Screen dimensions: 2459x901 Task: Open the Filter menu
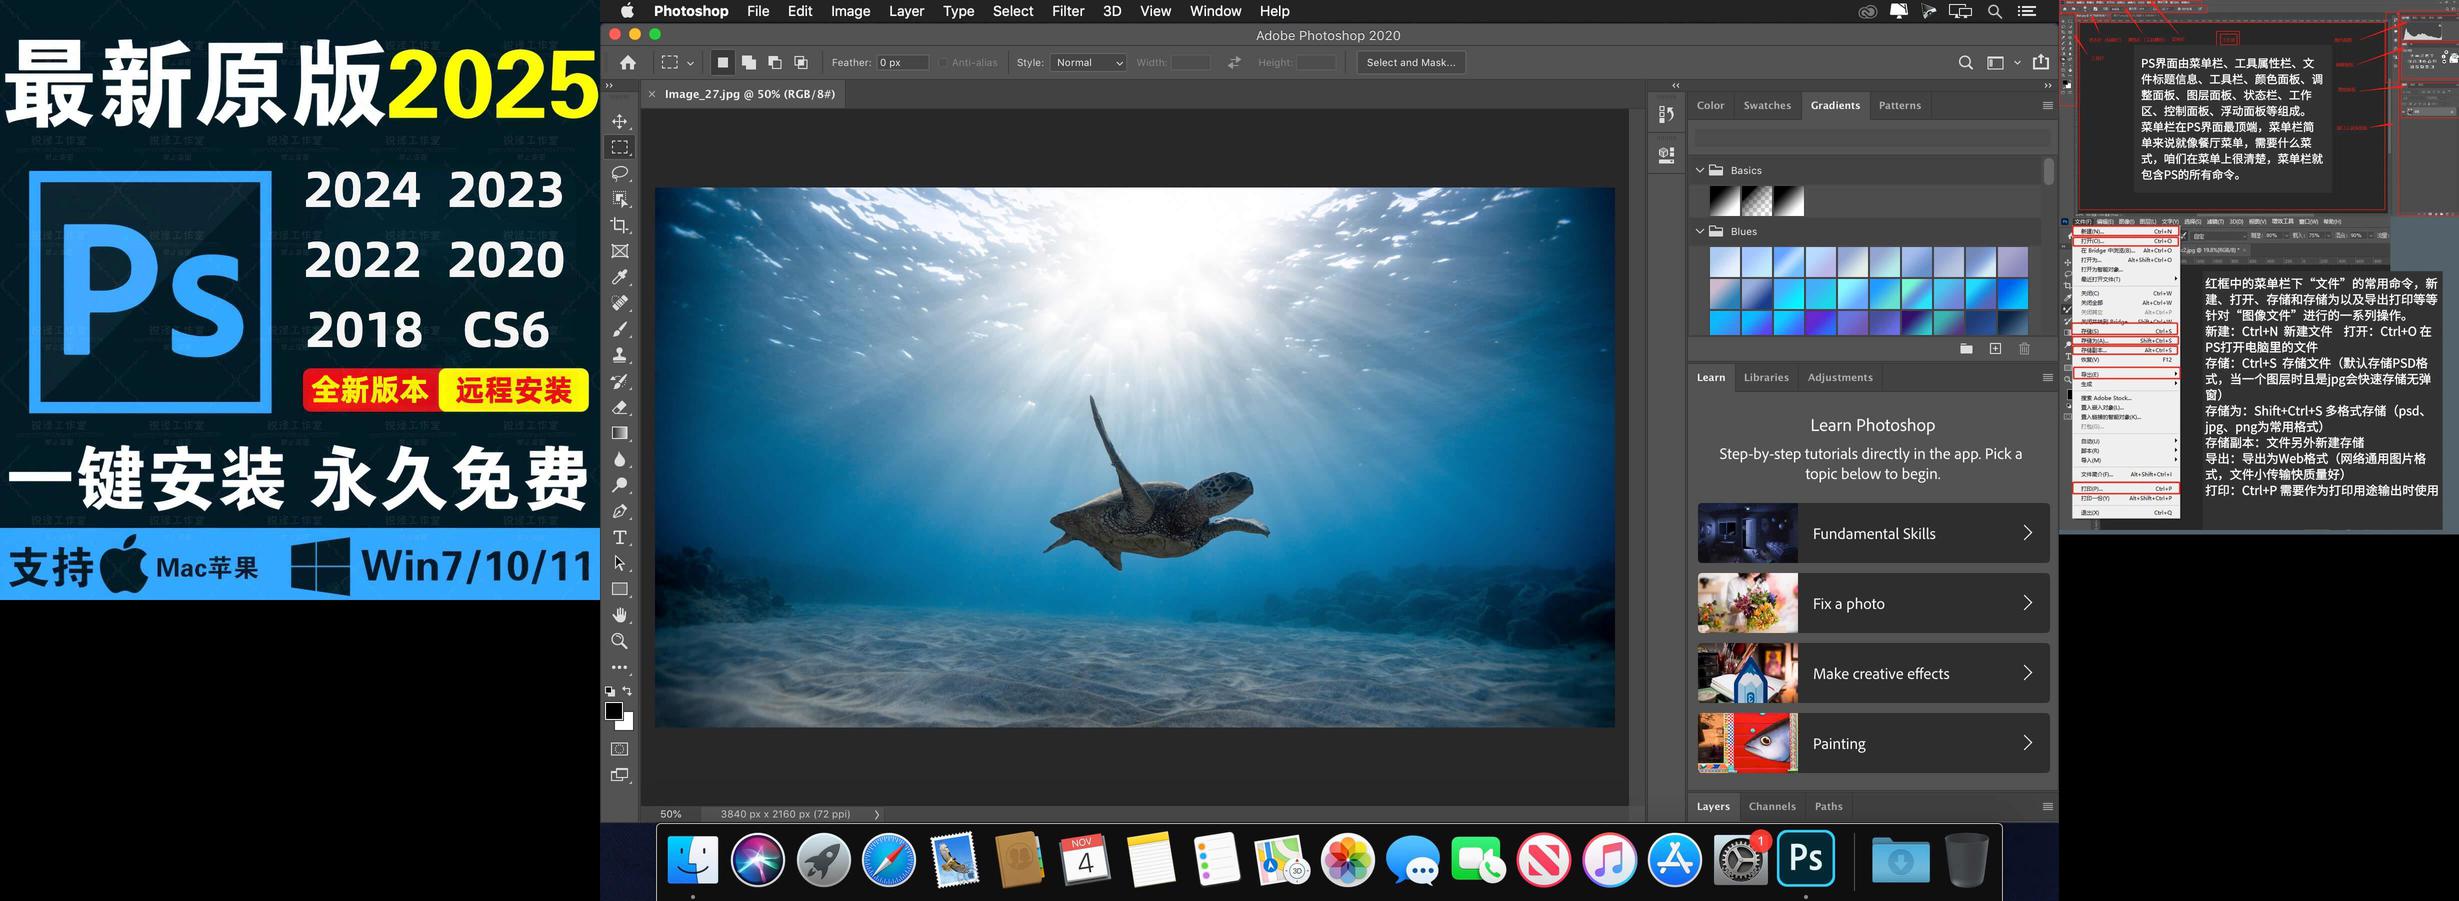1067,11
